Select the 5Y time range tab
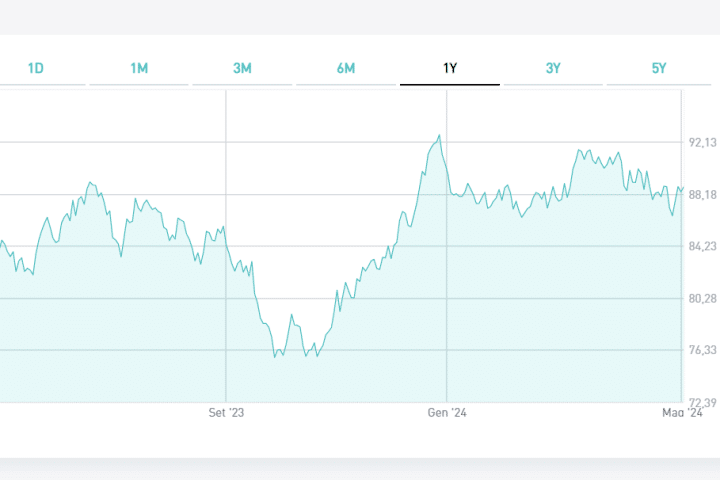The width and height of the screenshot is (720, 480). click(658, 68)
